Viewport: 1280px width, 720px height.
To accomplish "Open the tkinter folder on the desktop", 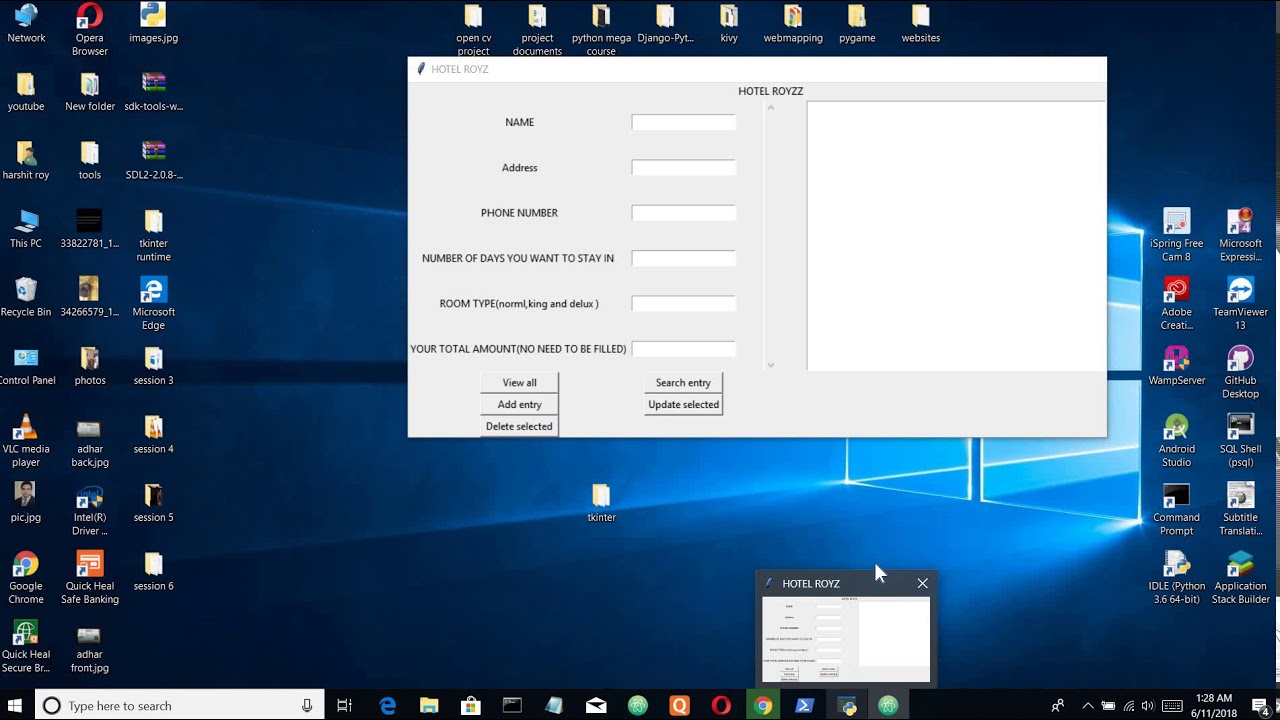I will click(601, 497).
